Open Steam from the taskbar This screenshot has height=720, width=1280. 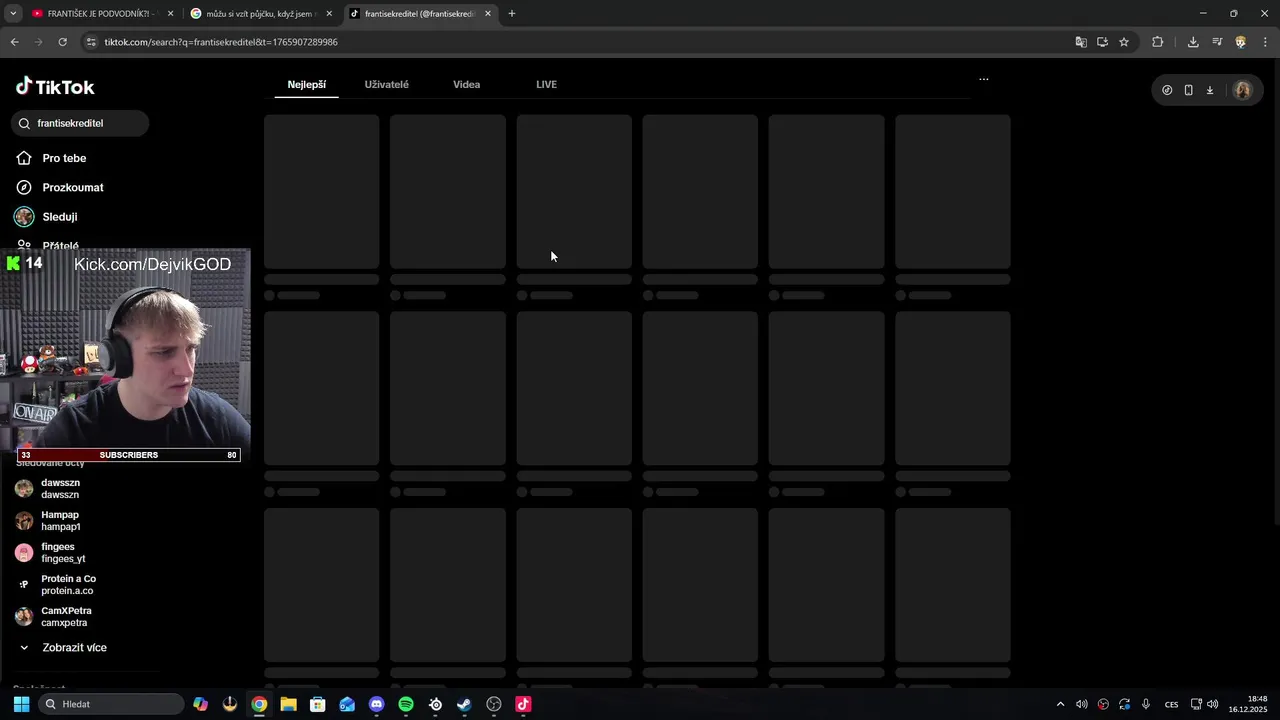[x=464, y=704]
